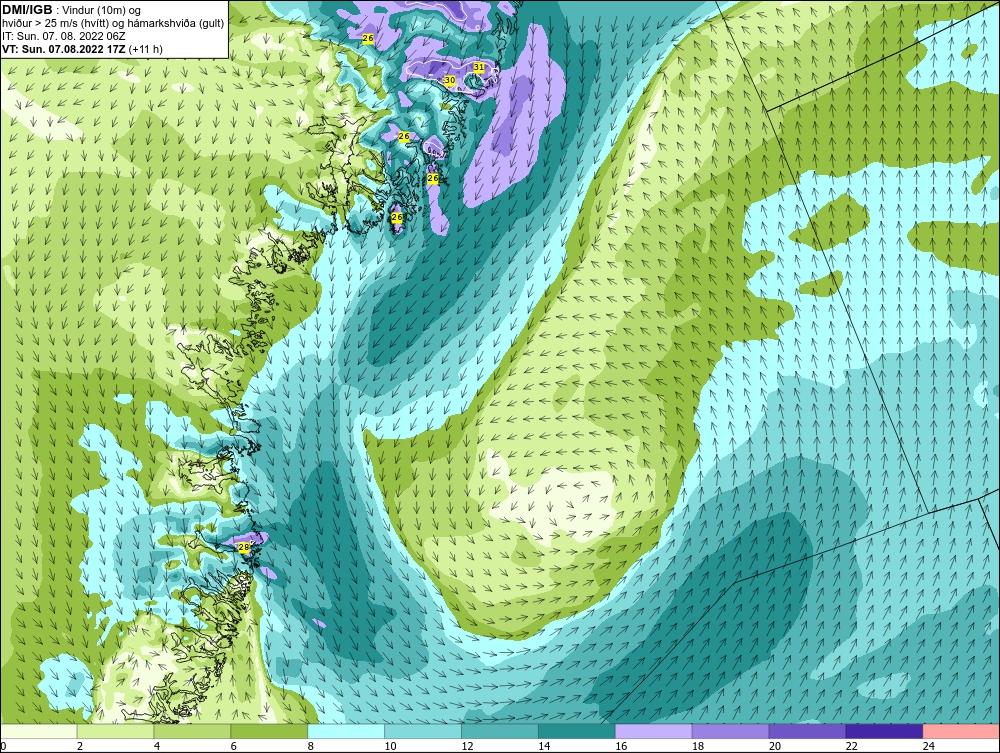This screenshot has width=1000, height=753.
Task: Click the legend value 8
Action: 311,746
